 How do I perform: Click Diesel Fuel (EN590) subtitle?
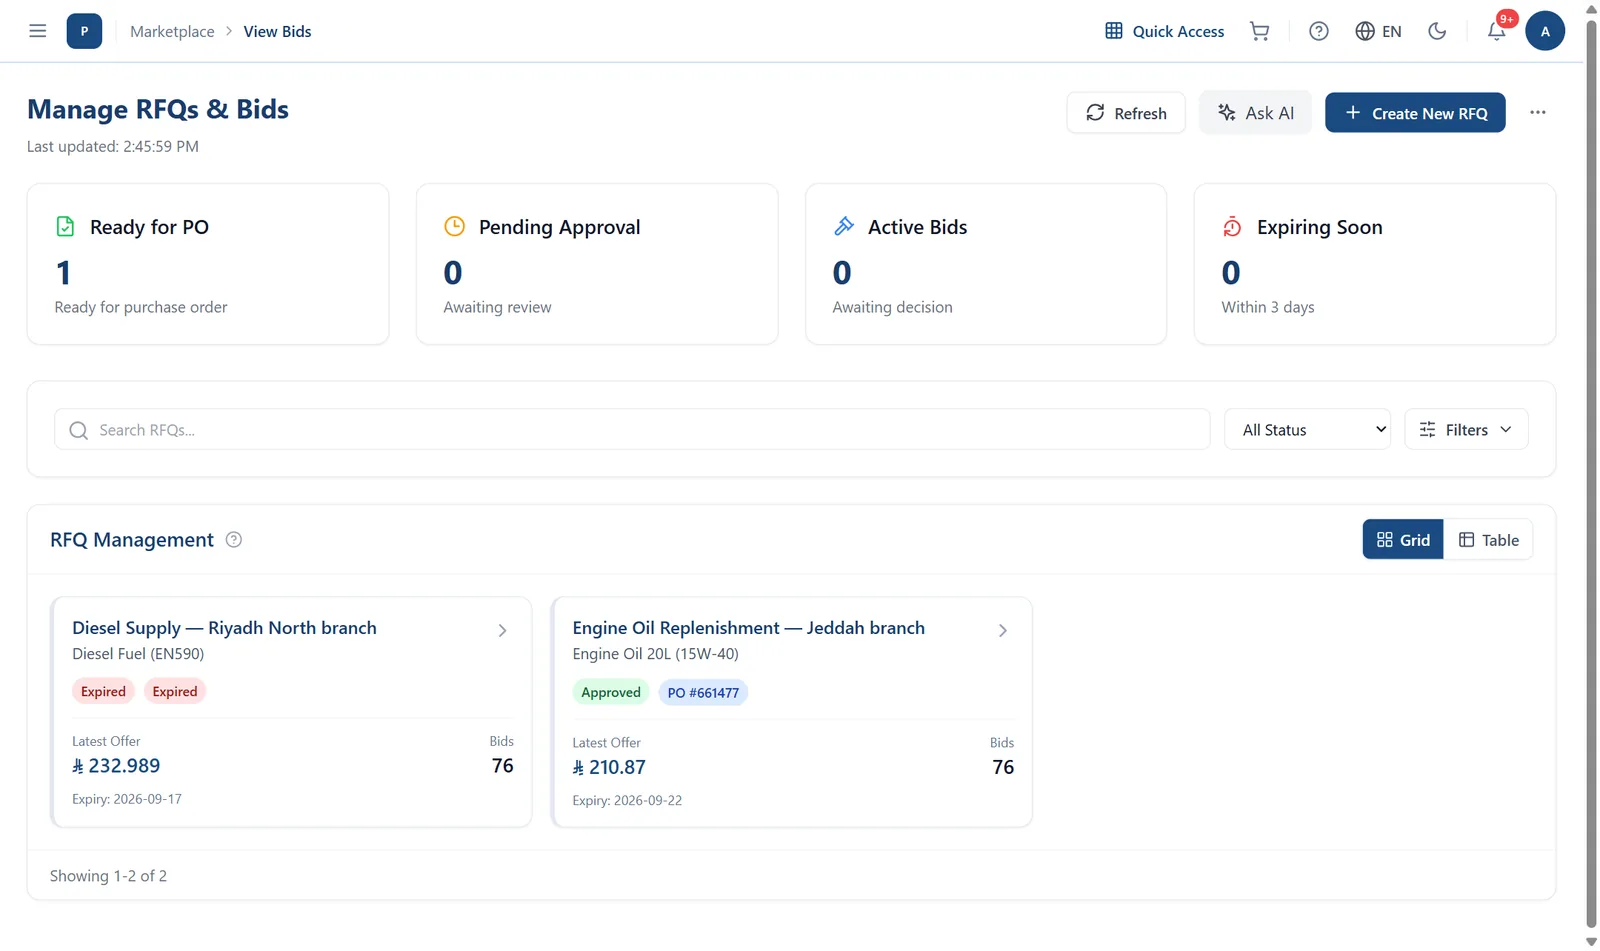138,654
